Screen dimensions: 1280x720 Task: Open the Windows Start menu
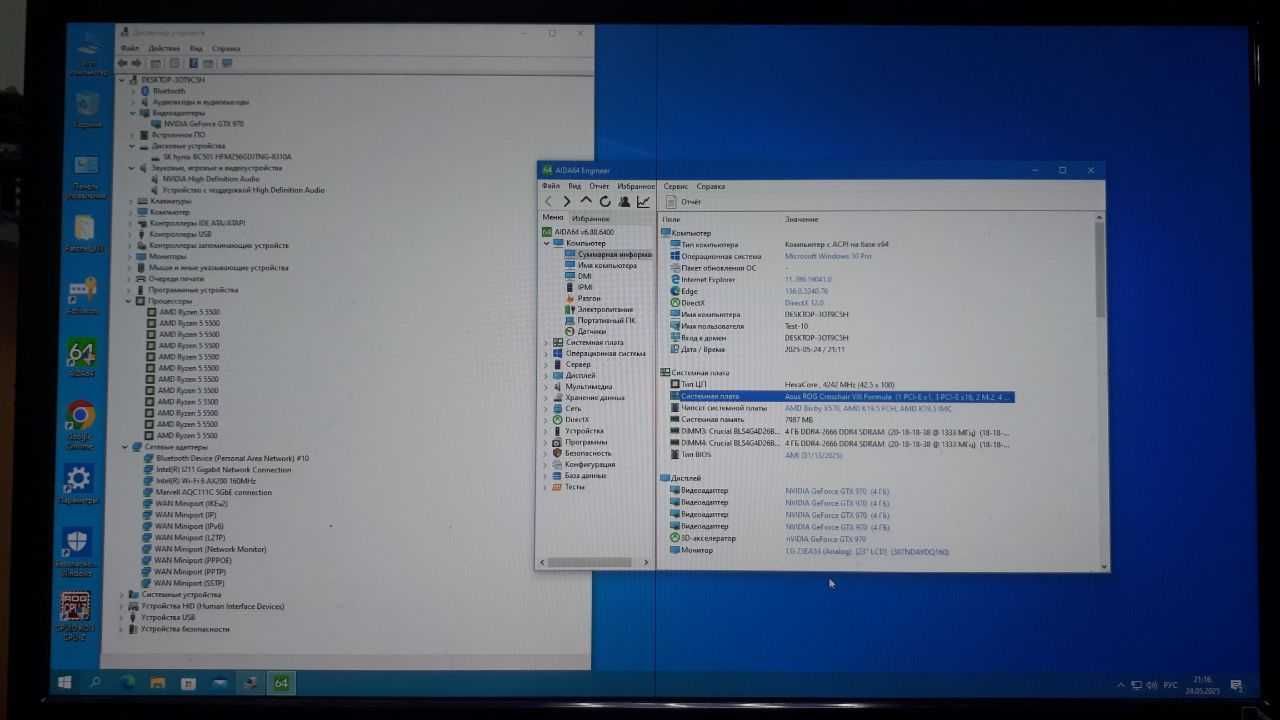pyautogui.click(x=64, y=682)
